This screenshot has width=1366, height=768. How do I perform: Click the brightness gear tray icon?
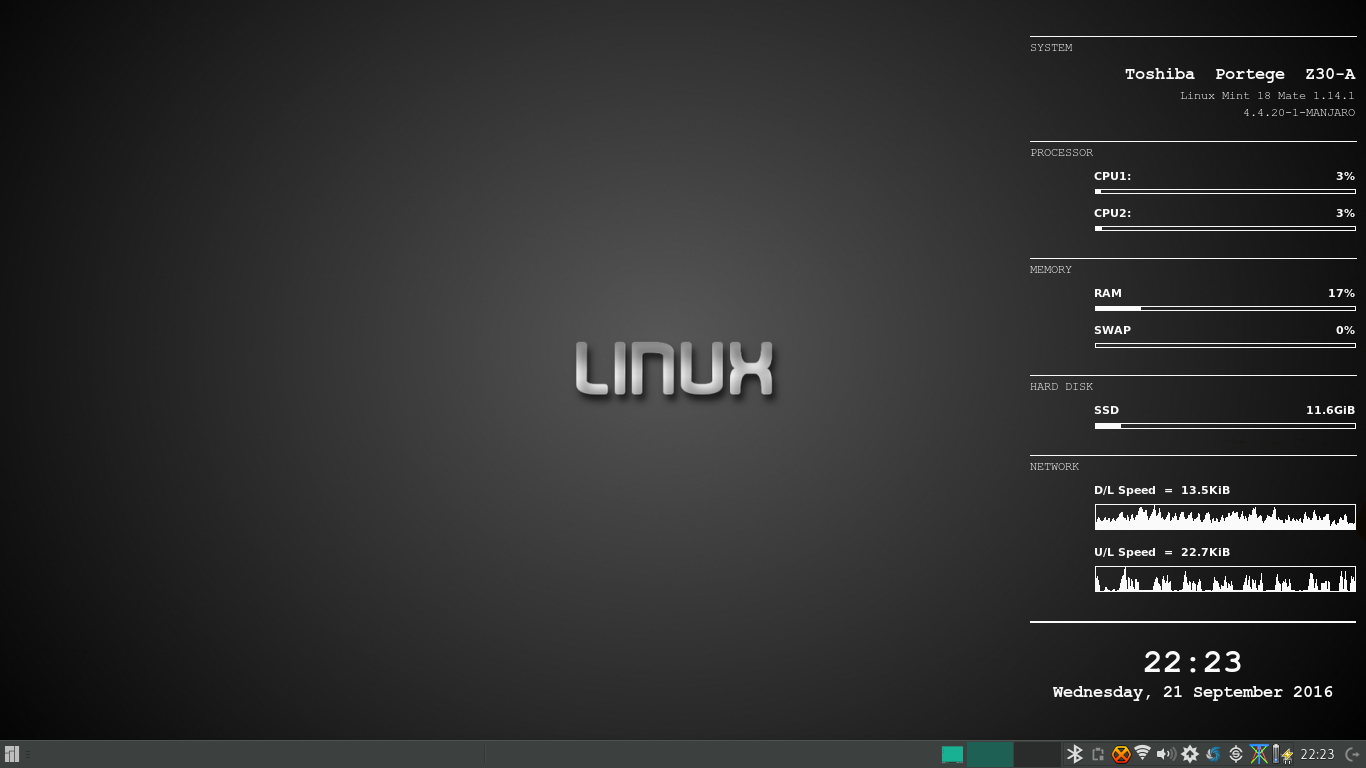point(1190,754)
